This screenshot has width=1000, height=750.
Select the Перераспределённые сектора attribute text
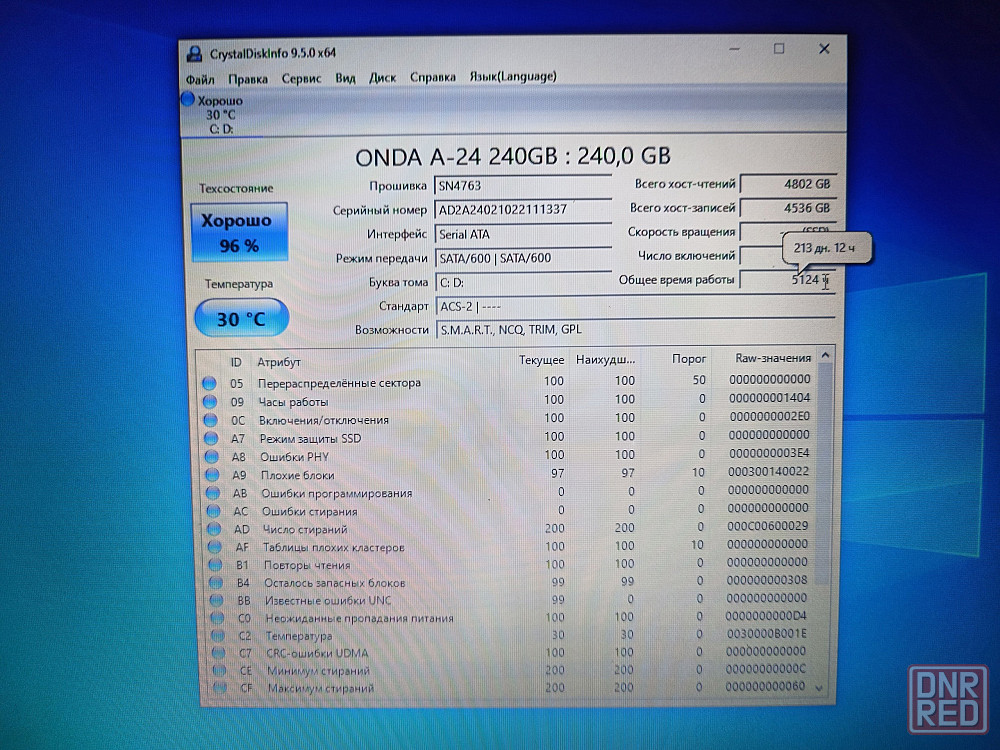pos(339,383)
